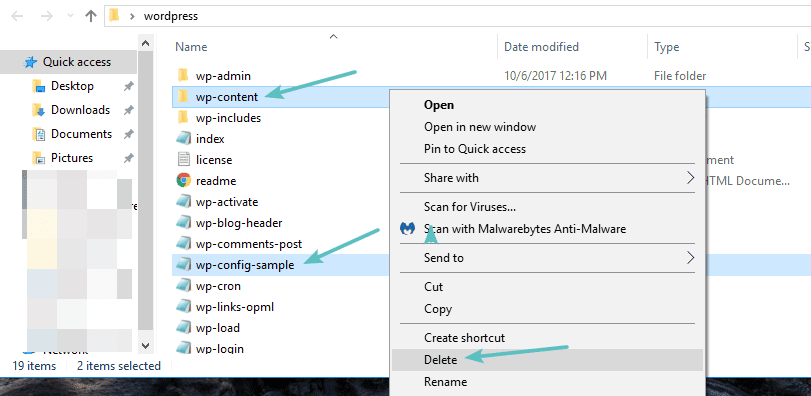
Task: Go up one folder level
Action: (x=91, y=16)
